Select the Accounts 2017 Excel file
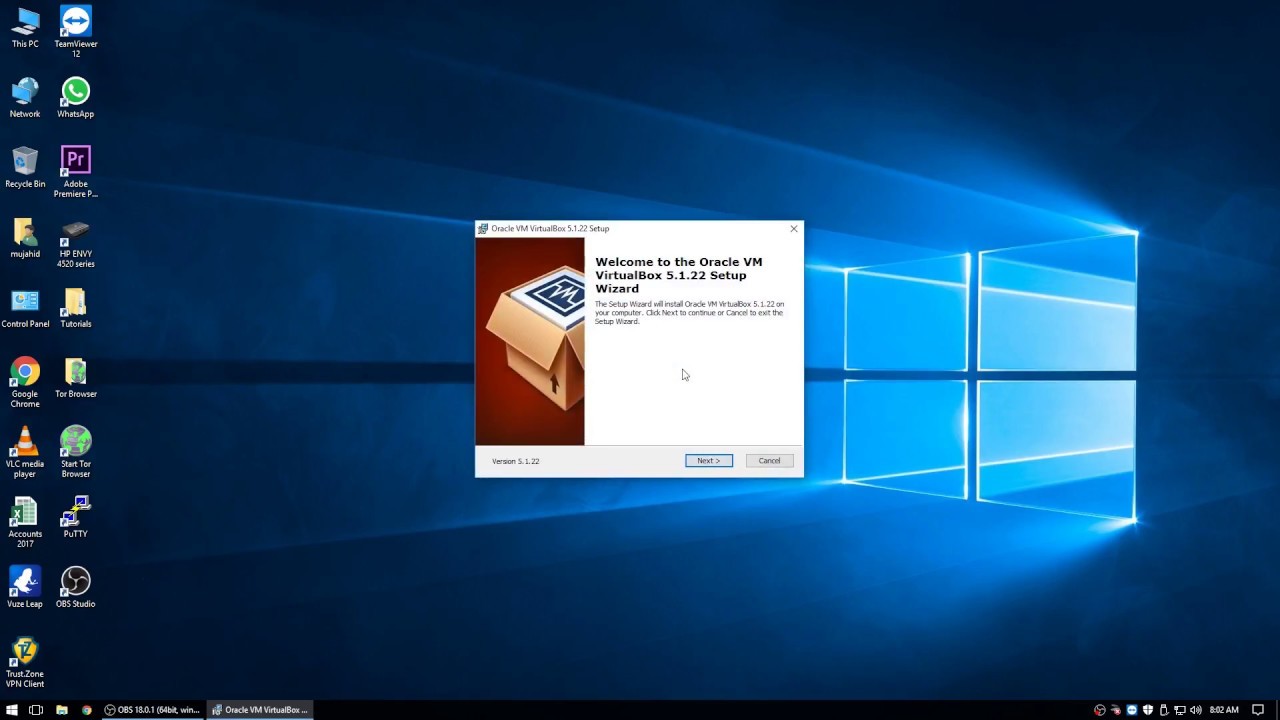 tap(25, 522)
